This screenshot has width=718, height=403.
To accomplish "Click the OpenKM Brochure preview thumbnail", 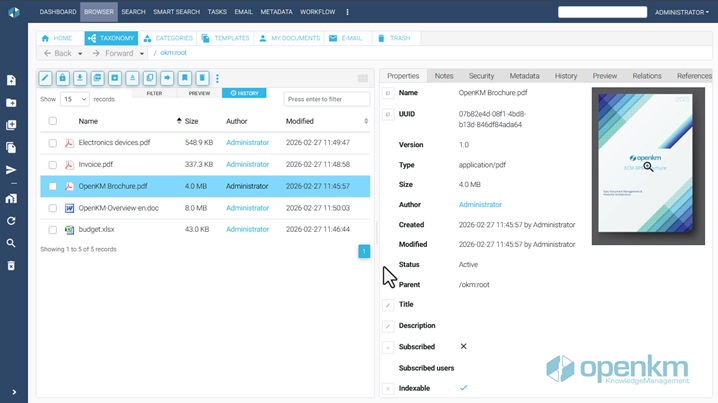I will [x=647, y=166].
